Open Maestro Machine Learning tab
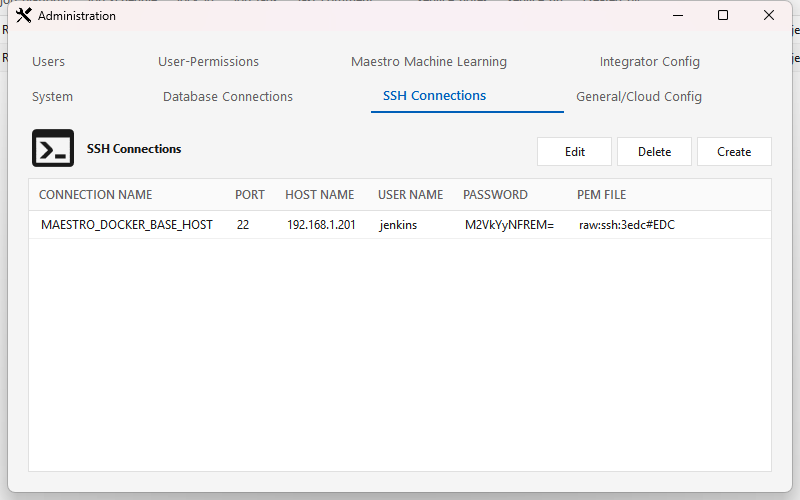This screenshot has width=800, height=500. coord(429,62)
